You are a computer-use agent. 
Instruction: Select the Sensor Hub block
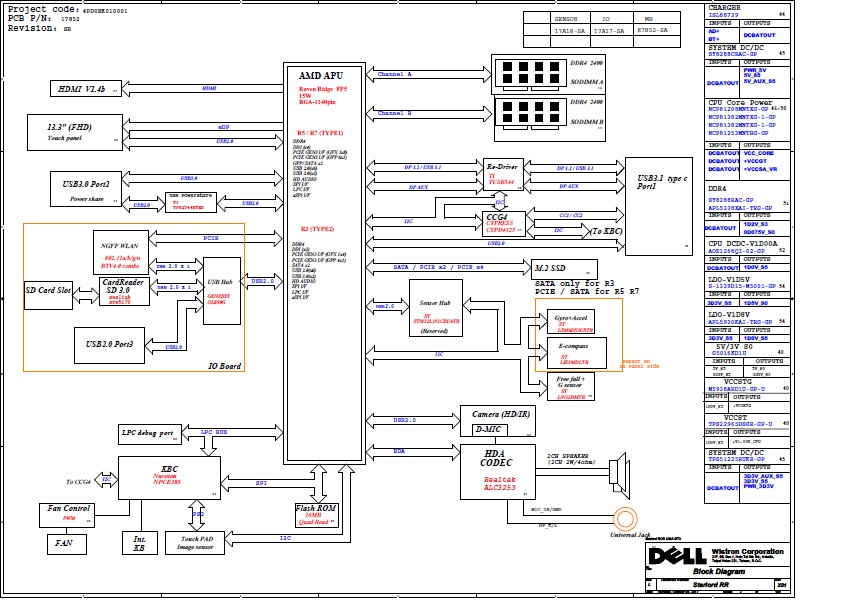pyautogui.click(x=436, y=308)
